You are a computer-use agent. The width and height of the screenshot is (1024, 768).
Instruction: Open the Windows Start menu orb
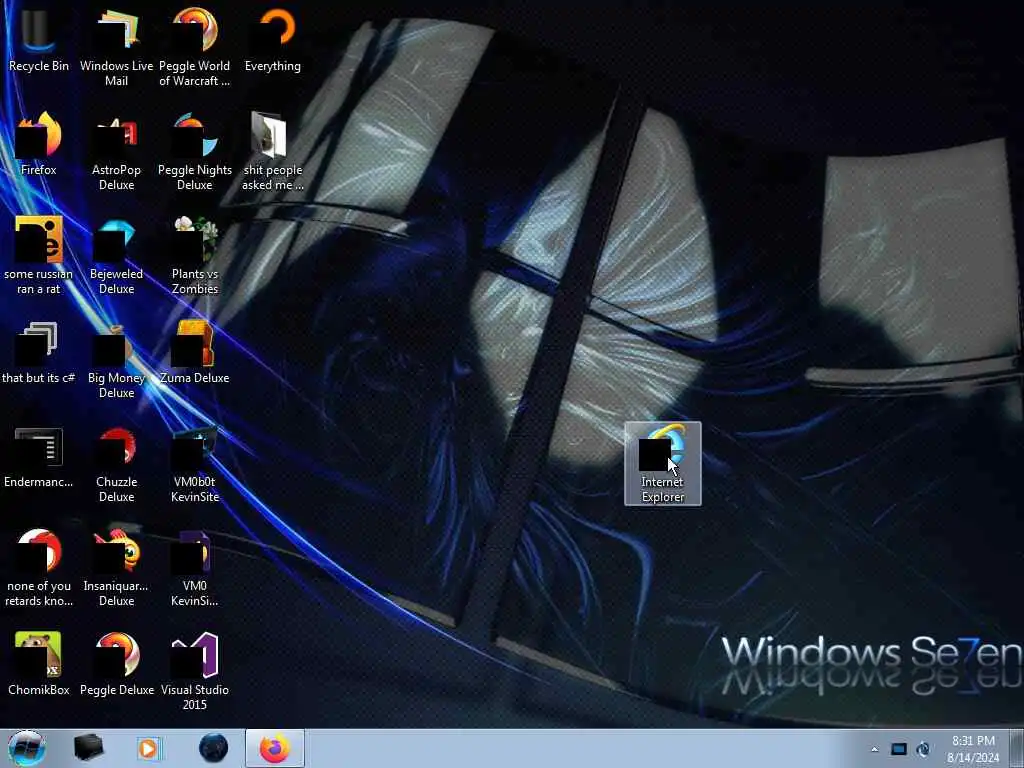(x=27, y=748)
